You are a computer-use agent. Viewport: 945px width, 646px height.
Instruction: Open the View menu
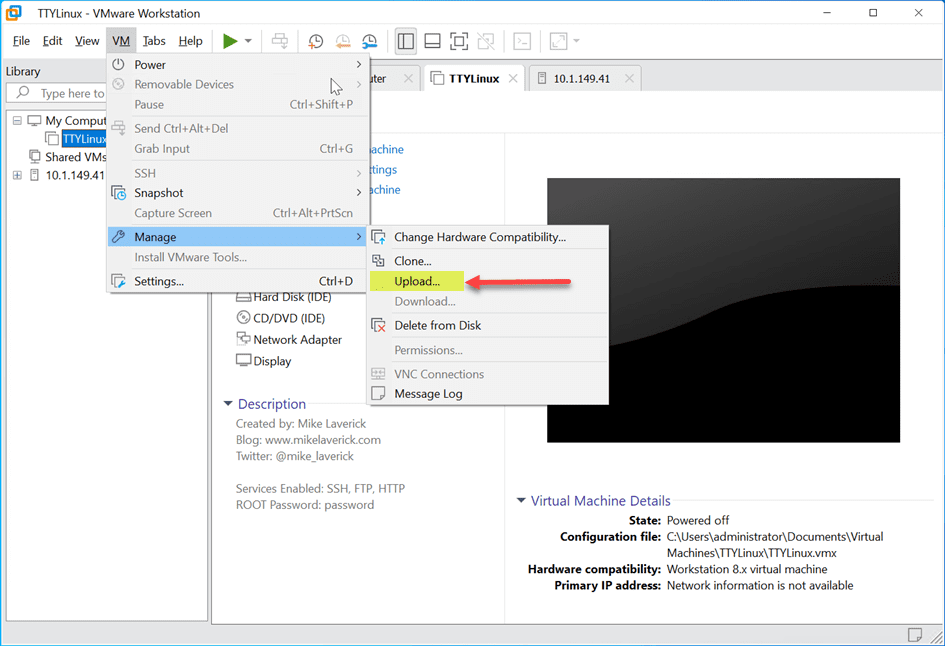tap(87, 41)
